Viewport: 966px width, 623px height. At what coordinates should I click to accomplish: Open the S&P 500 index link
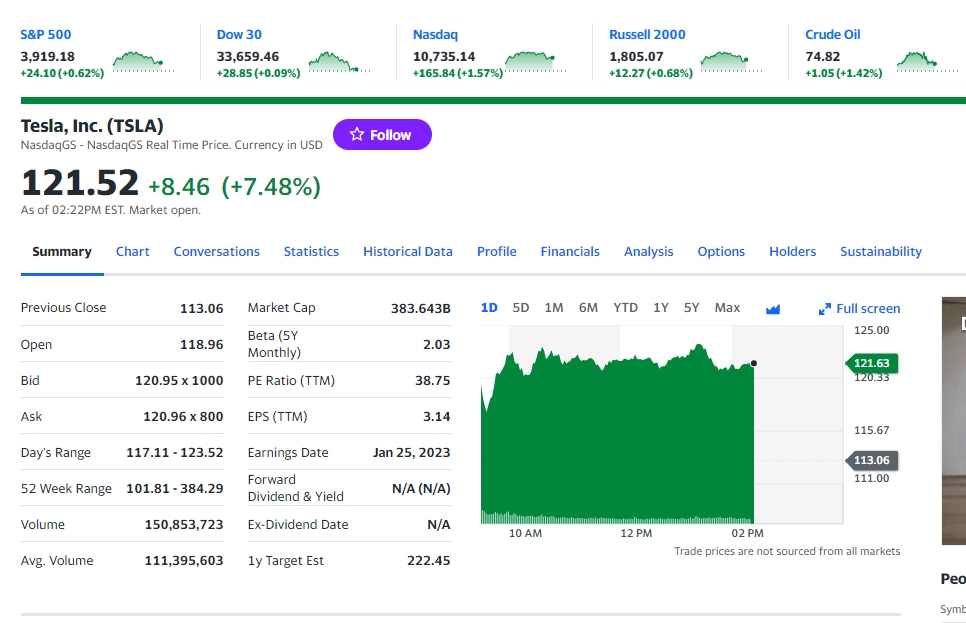(46, 34)
